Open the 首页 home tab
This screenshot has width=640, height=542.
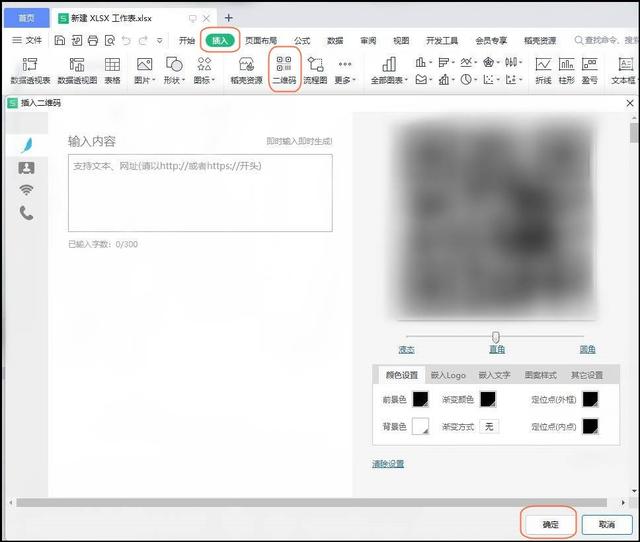[x=27, y=18]
